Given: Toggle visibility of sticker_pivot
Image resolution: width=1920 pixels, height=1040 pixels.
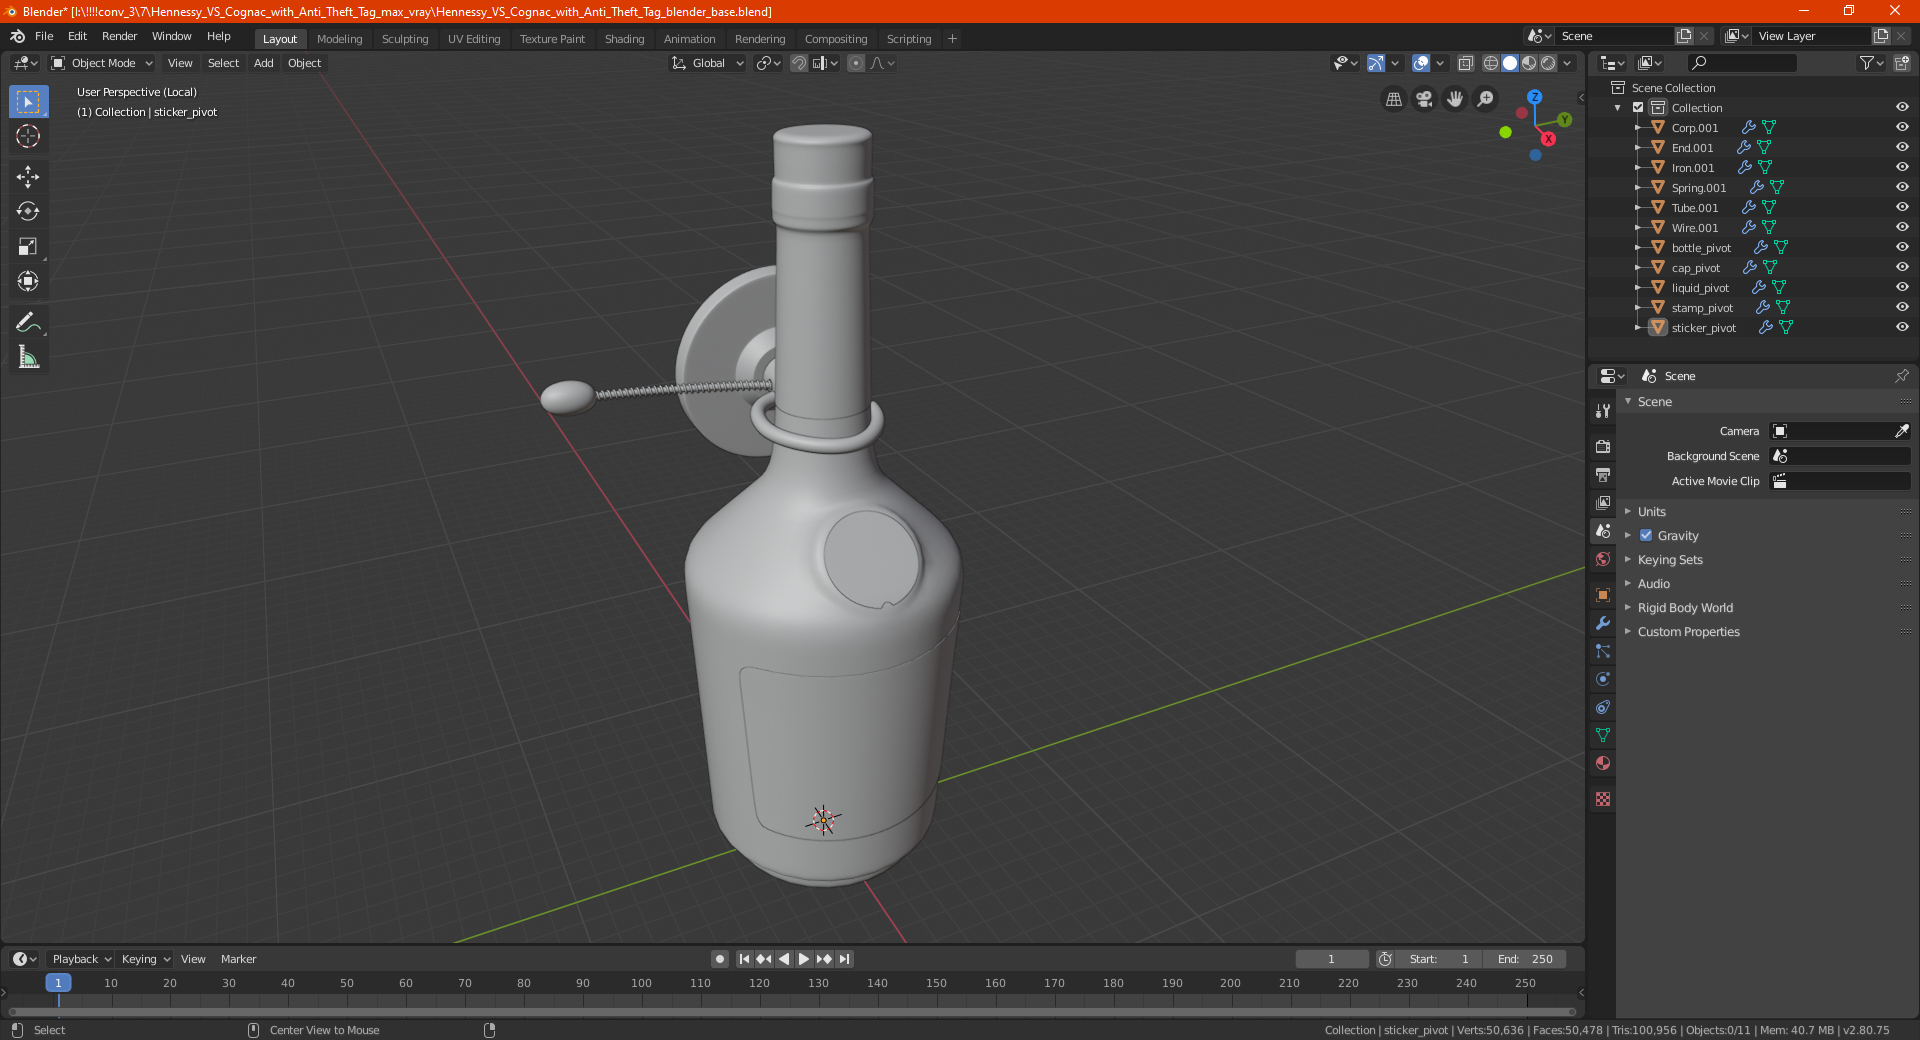Looking at the screenshot, I should 1902,327.
